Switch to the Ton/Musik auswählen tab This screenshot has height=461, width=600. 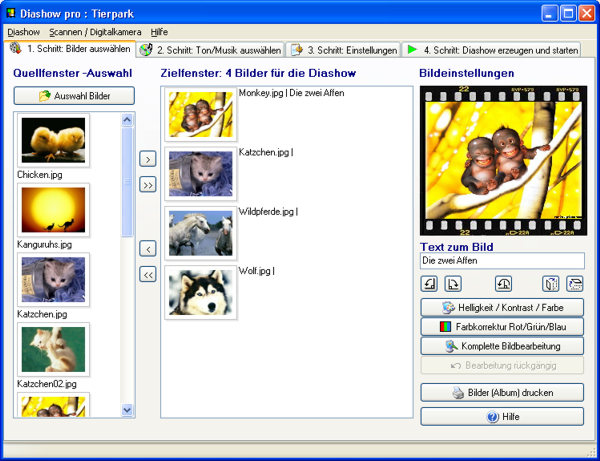click(211, 49)
